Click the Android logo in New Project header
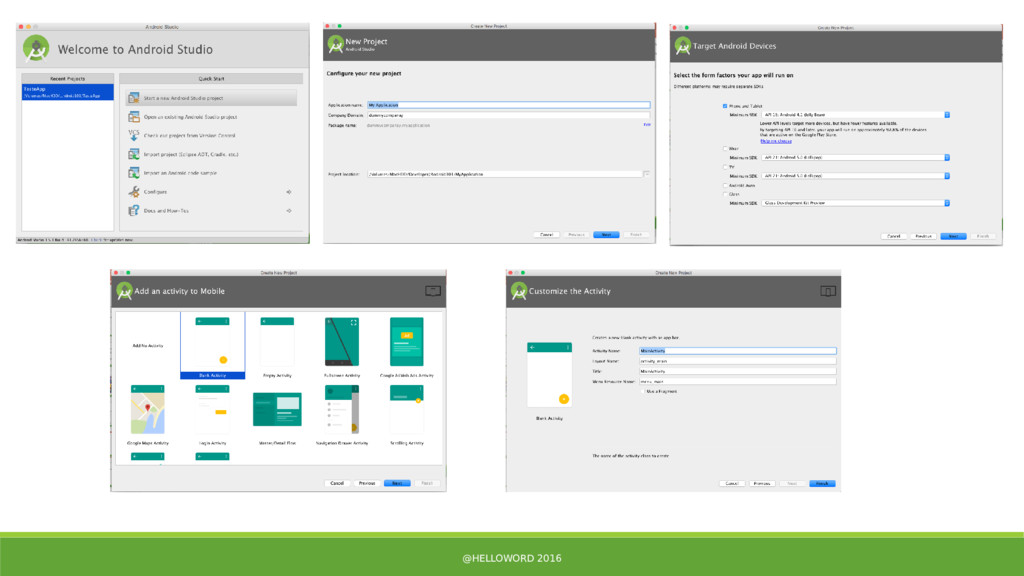This screenshot has width=1024, height=576. (336, 44)
